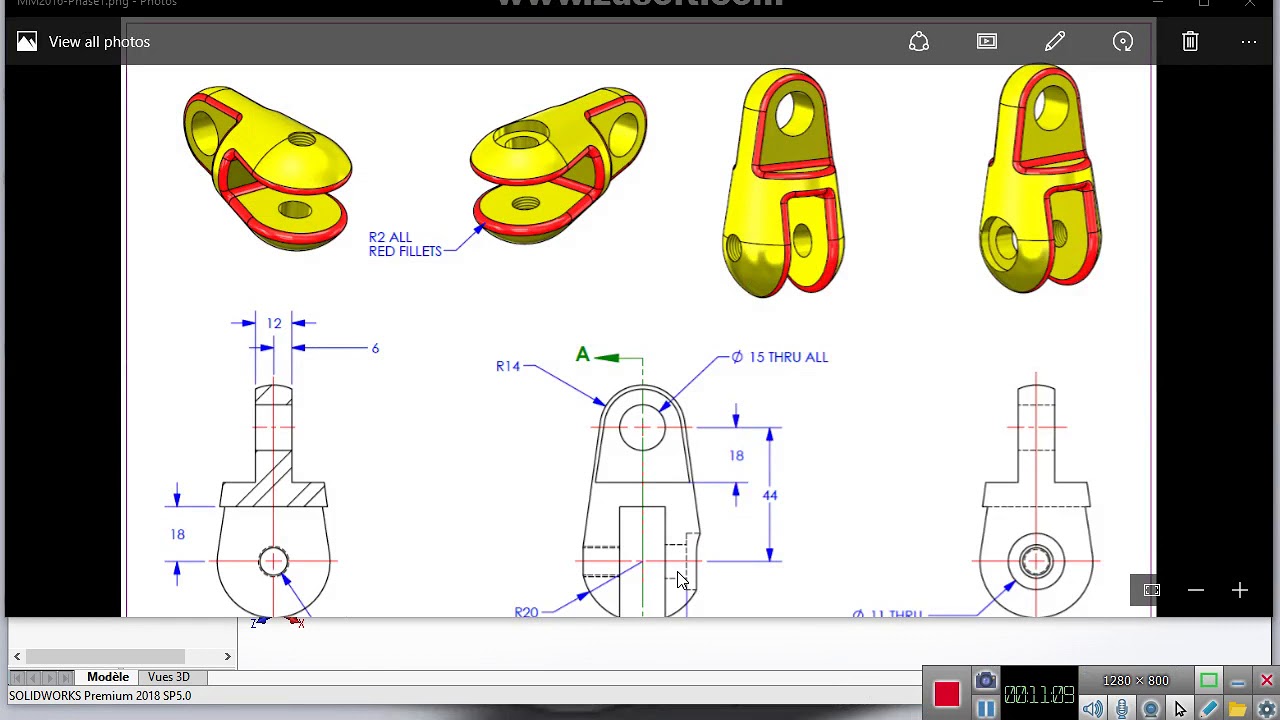Open the recordings folder icon
The width and height of the screenshot is (1280, 720).
(1238, 709)
